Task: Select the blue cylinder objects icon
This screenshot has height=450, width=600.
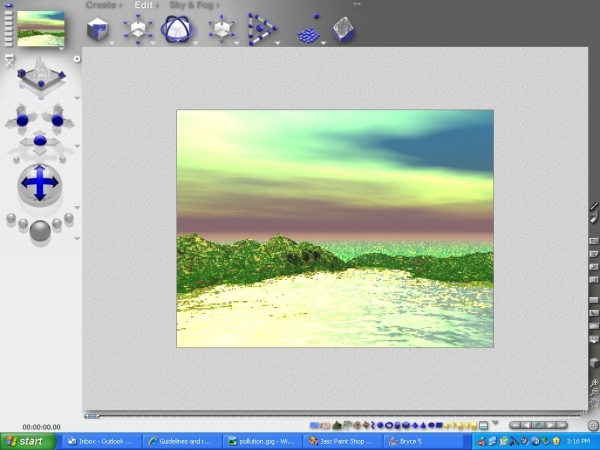Action: (x=398, y=425)
